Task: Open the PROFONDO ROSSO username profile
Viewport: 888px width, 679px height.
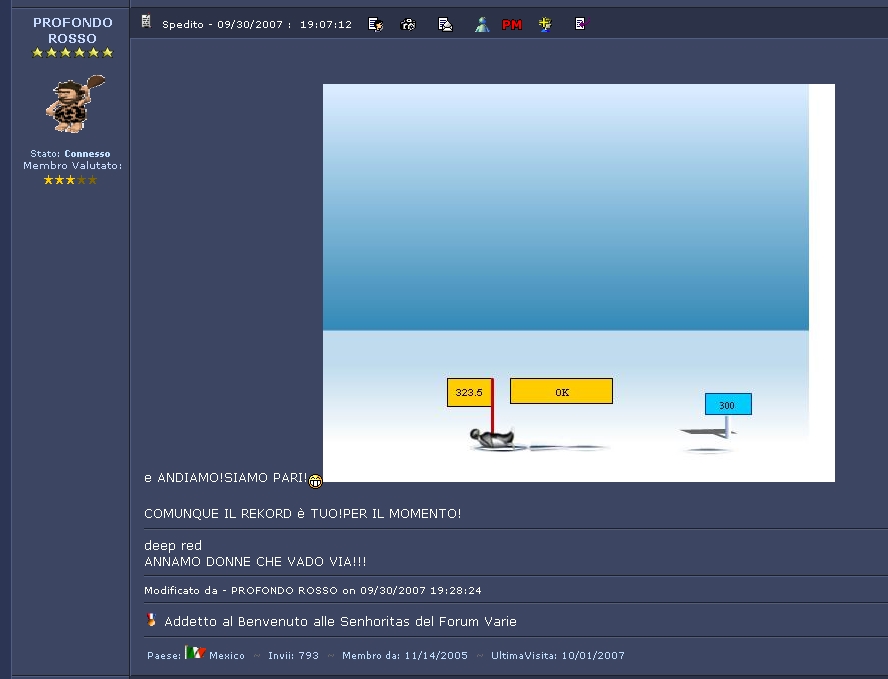Action: [x=73, y=30]
